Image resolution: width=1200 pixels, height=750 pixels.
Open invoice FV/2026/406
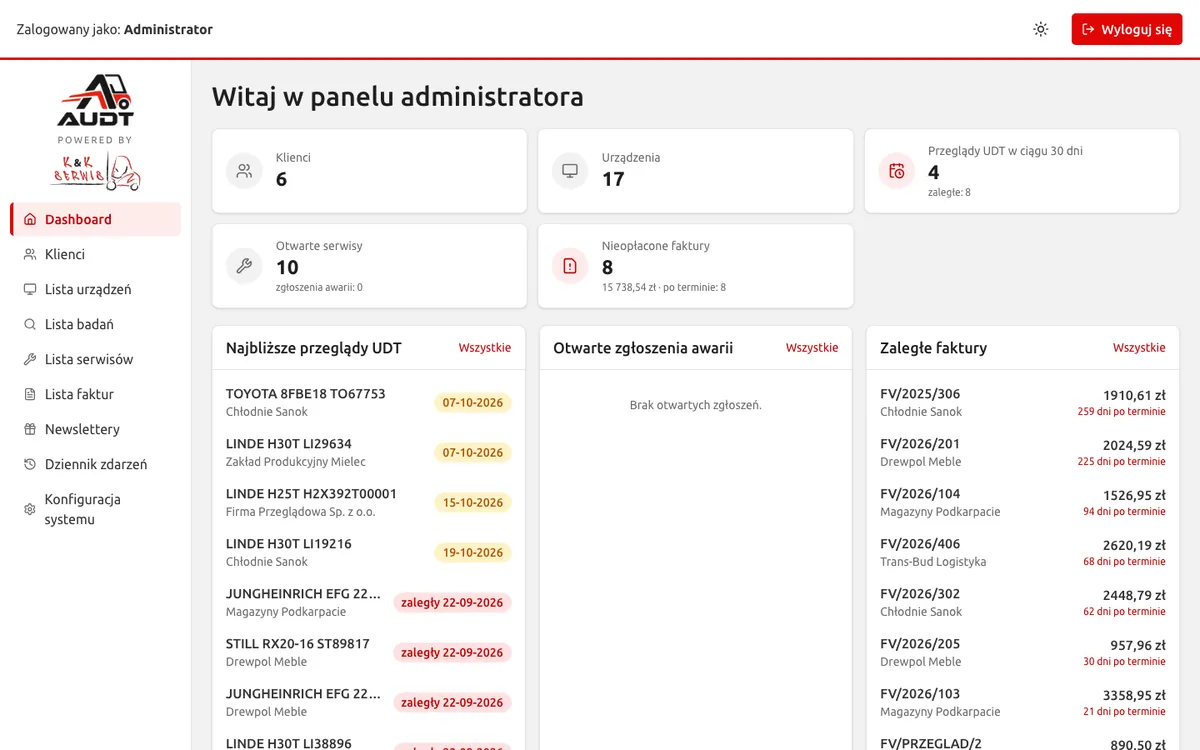[x=1023, y=553]
